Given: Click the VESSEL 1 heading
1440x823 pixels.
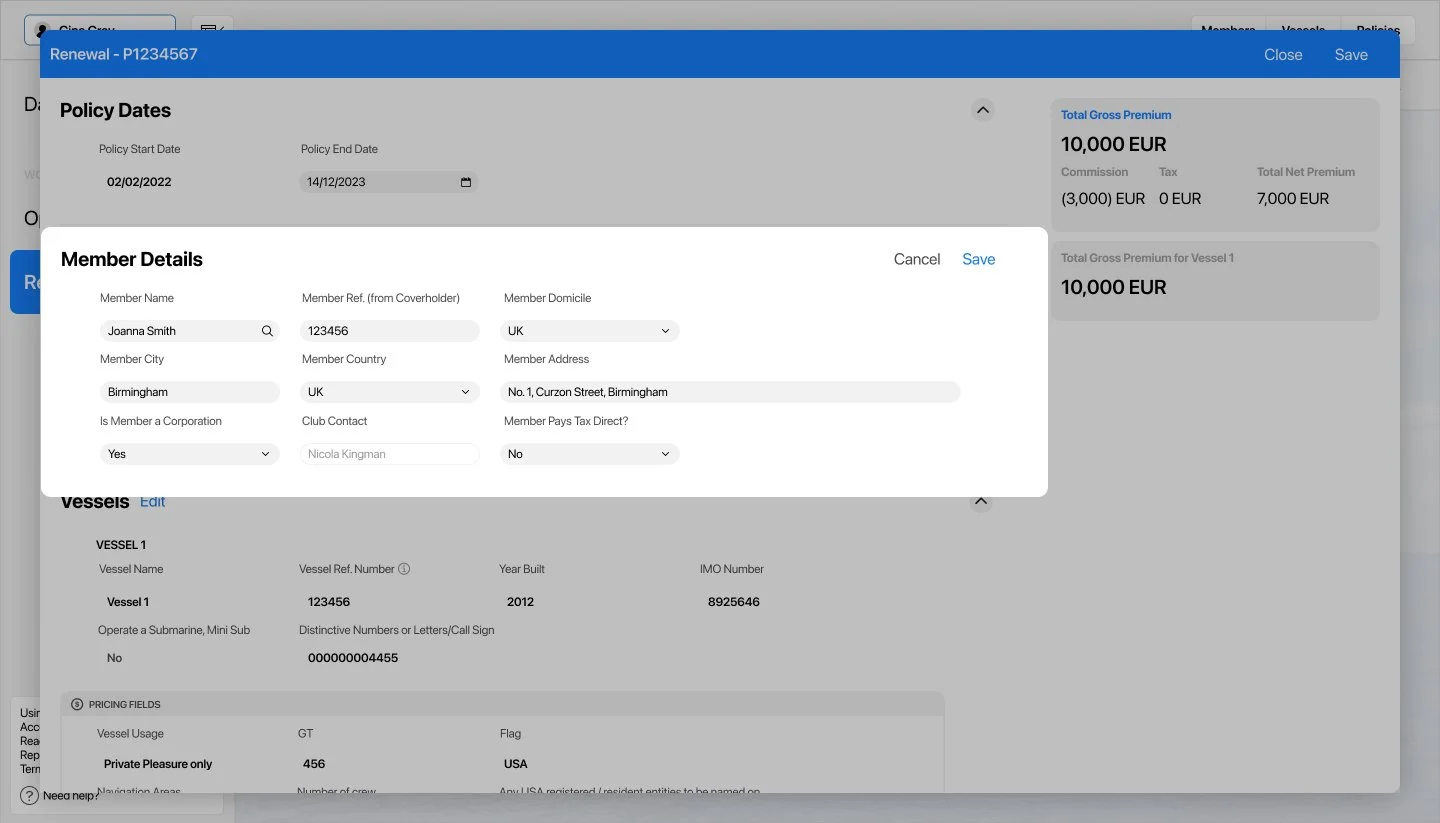Looking at the screenshot, I should tap(121, 545).
